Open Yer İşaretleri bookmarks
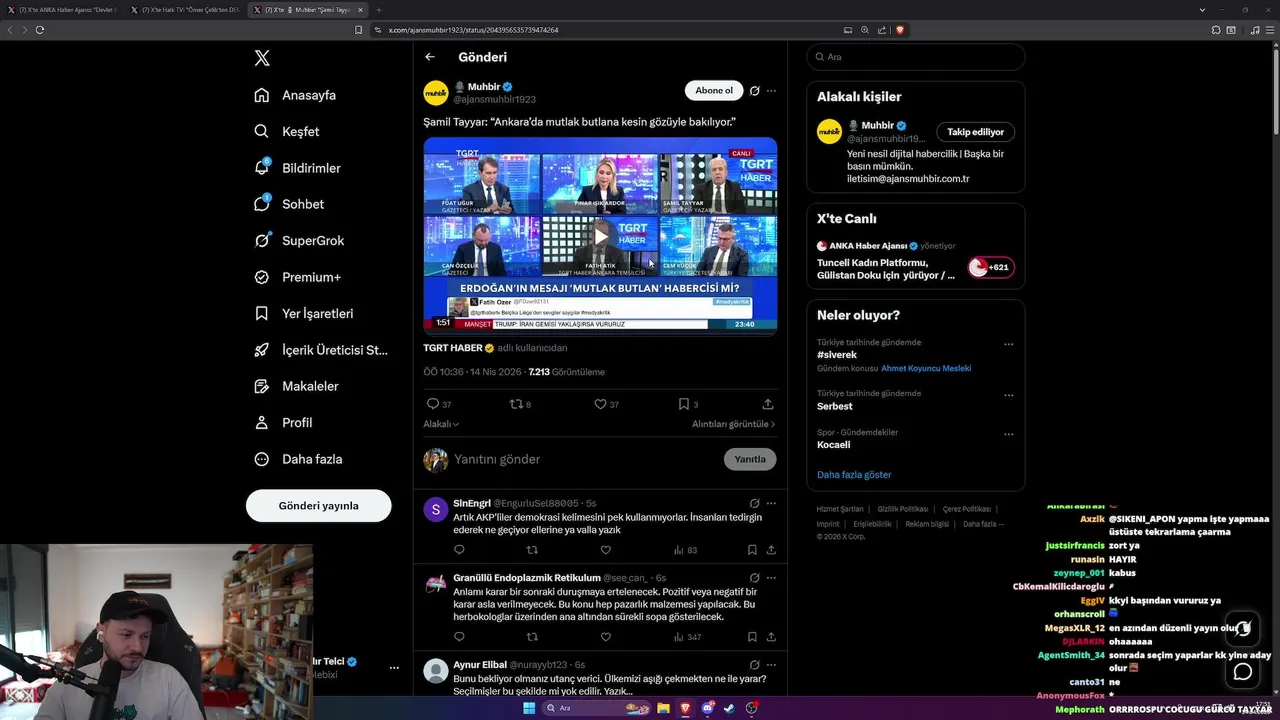This screenshot has height=720, width=1280. (x=305, y=313)
